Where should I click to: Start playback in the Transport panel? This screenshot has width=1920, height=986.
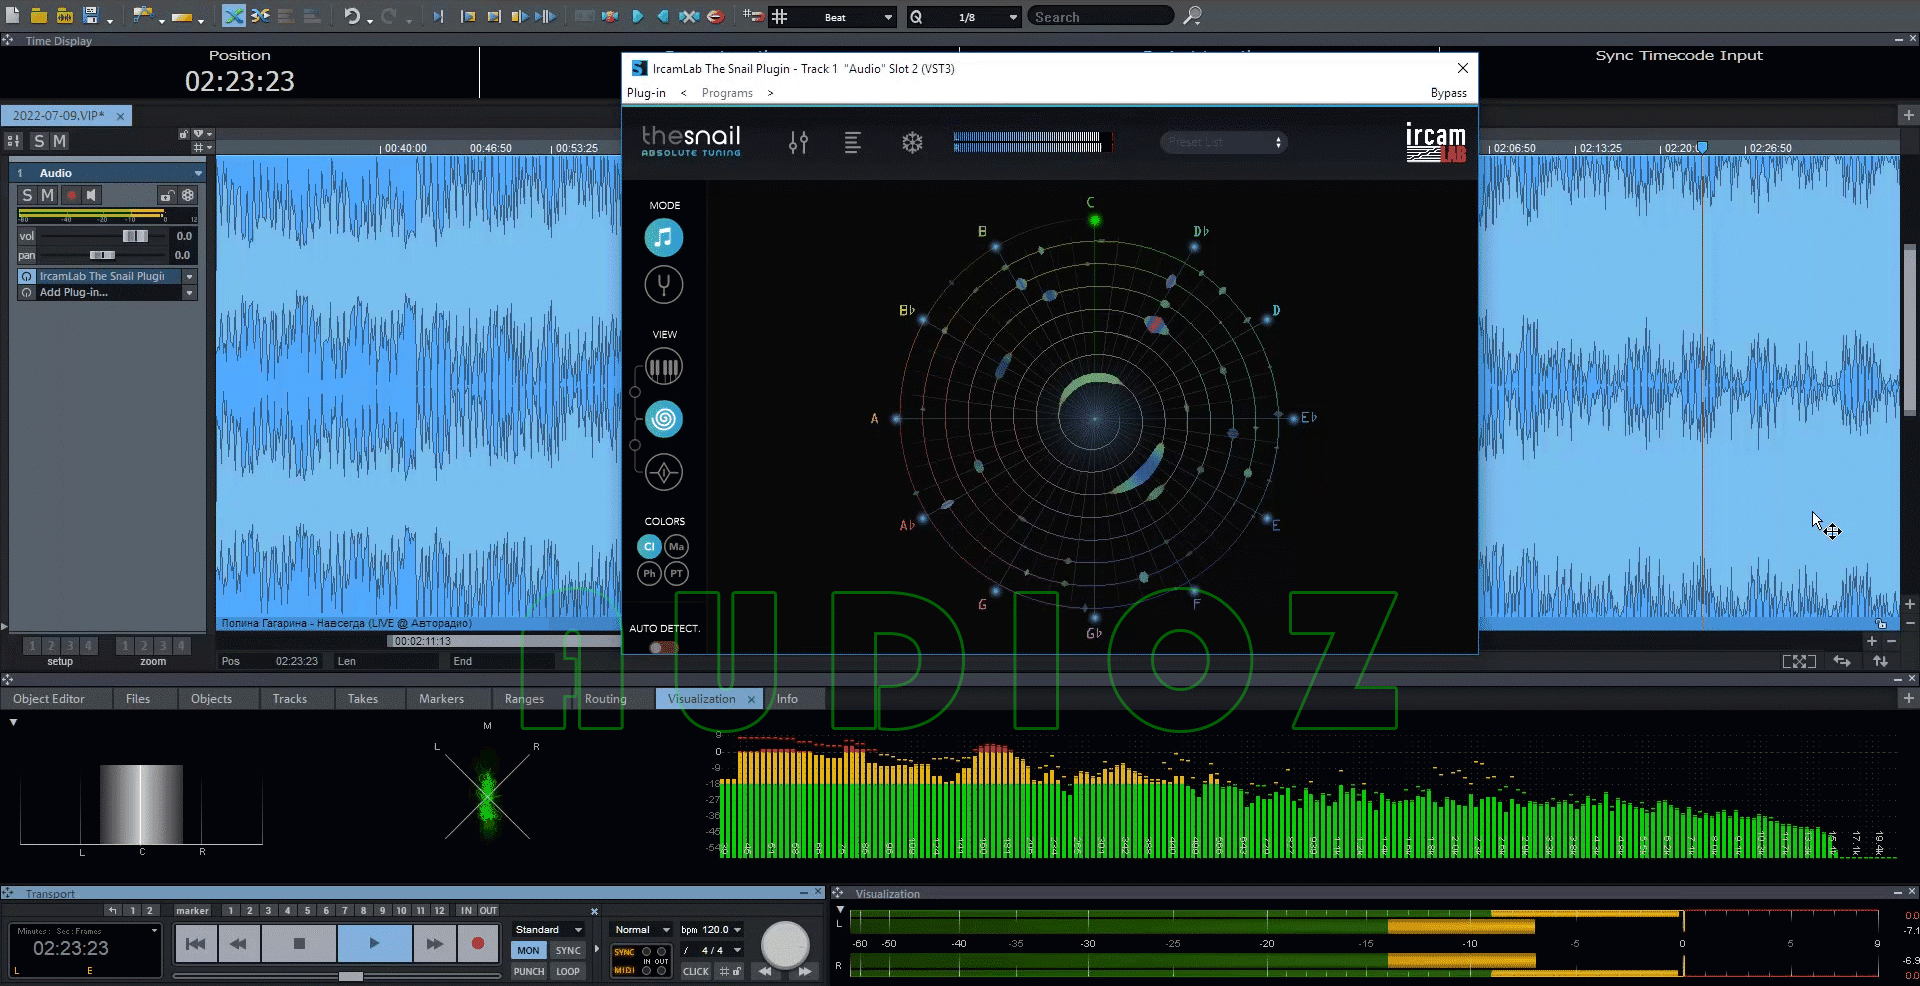click(x=374, y=943)
